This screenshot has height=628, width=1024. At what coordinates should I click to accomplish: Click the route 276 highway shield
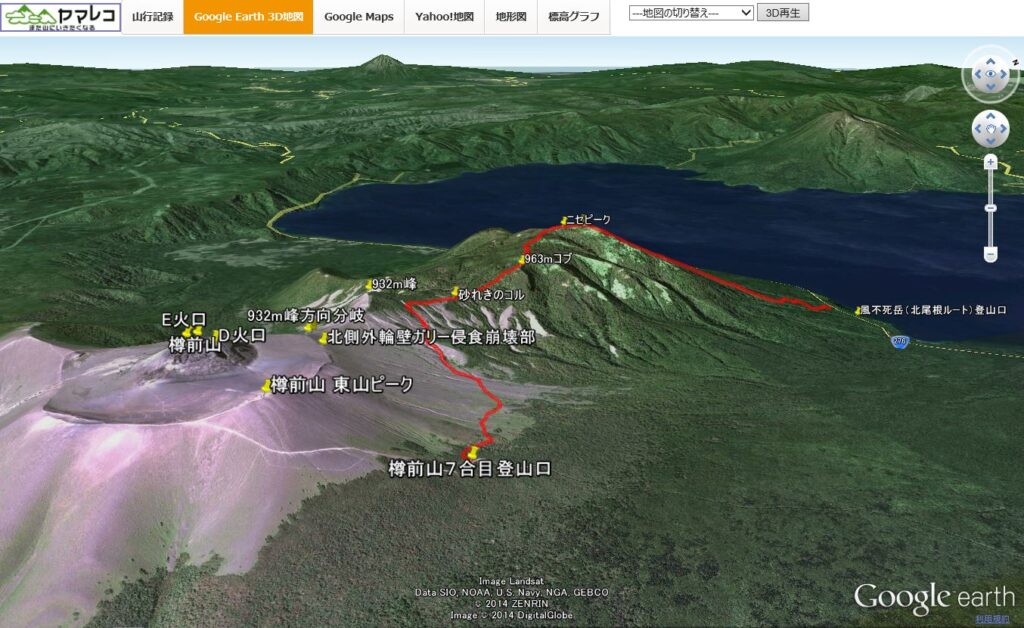[901, 342]
